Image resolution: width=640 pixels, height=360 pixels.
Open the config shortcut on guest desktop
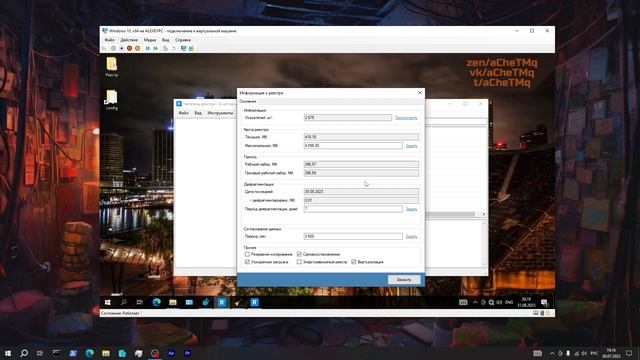(111, 100)
